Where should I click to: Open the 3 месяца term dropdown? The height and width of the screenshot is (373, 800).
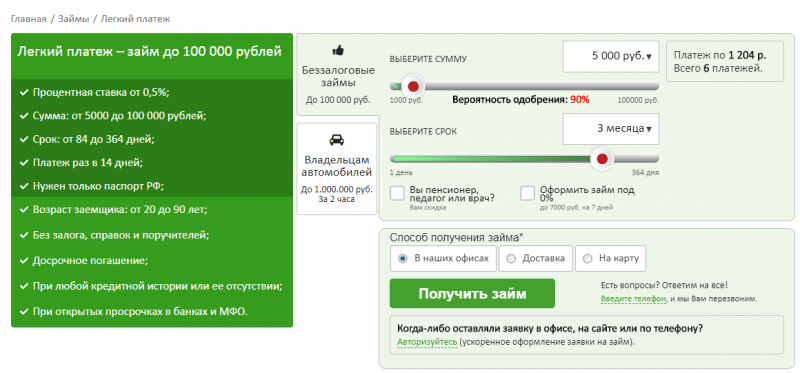pyautogui.click(x=611, y=129)
